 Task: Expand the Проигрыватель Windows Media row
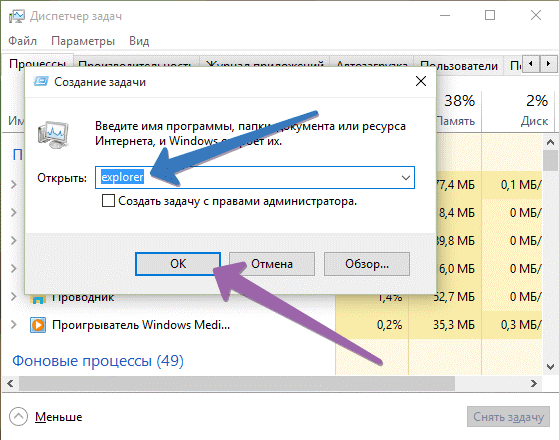(x=14, y=325)
